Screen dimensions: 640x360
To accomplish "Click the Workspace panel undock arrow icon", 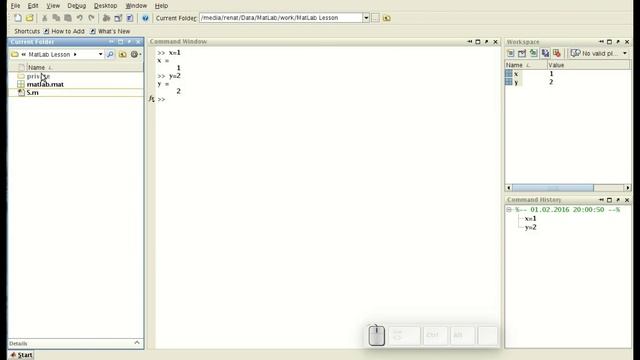I will tap(618, 42).
